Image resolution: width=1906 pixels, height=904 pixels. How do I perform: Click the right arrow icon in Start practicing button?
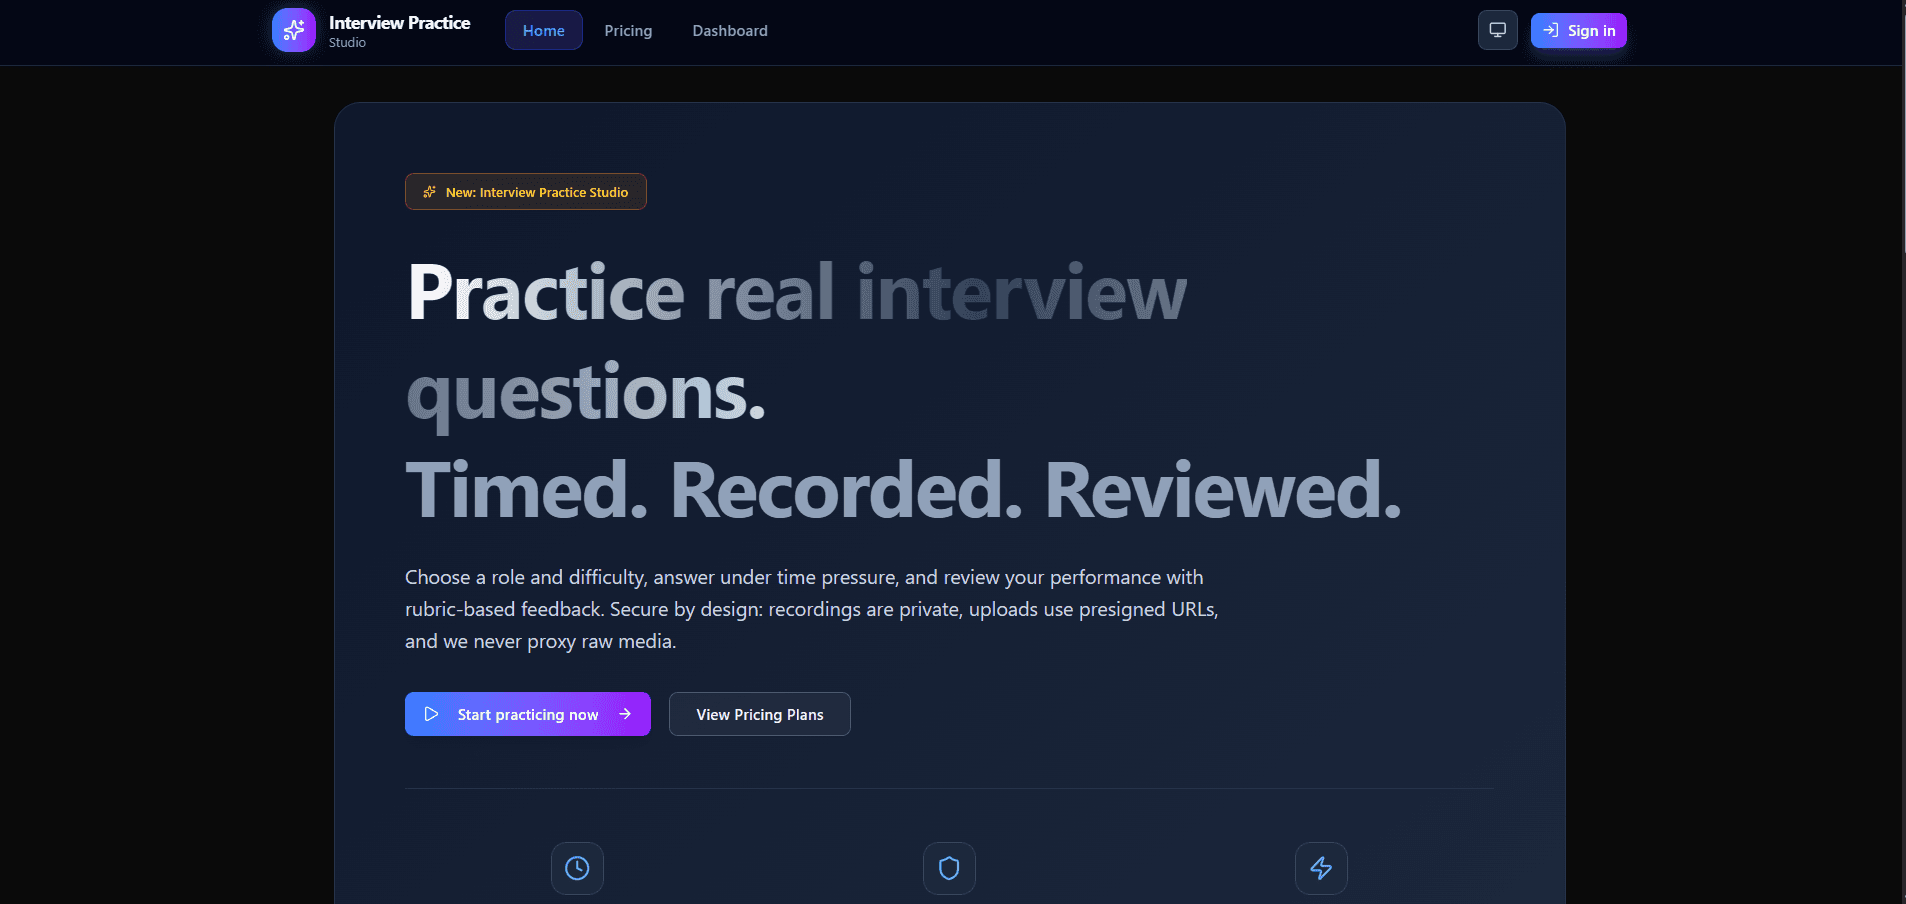[x=627, y=713]
